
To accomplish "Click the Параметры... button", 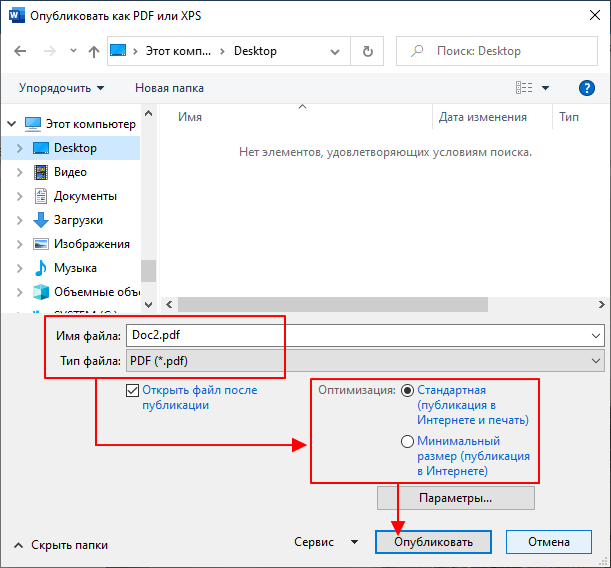I will (x=455, y=497).
